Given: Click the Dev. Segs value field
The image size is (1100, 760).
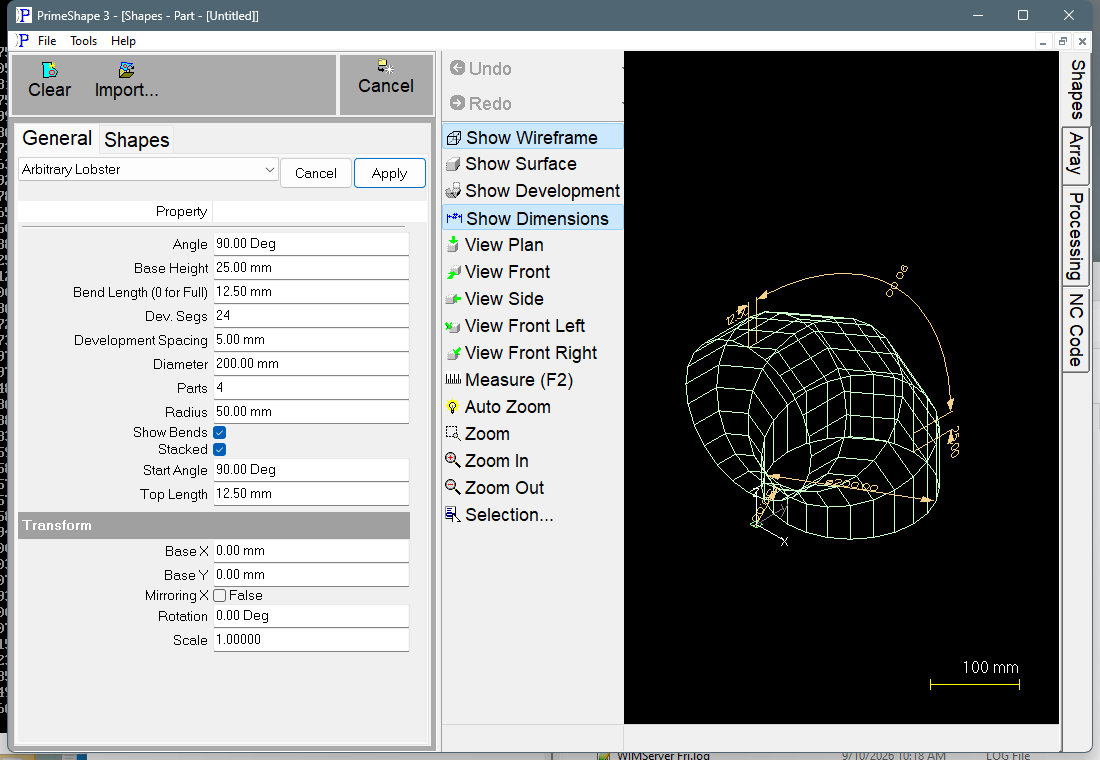Looking at the screenshot, I should pyautogui.click(x=311, y=316).
